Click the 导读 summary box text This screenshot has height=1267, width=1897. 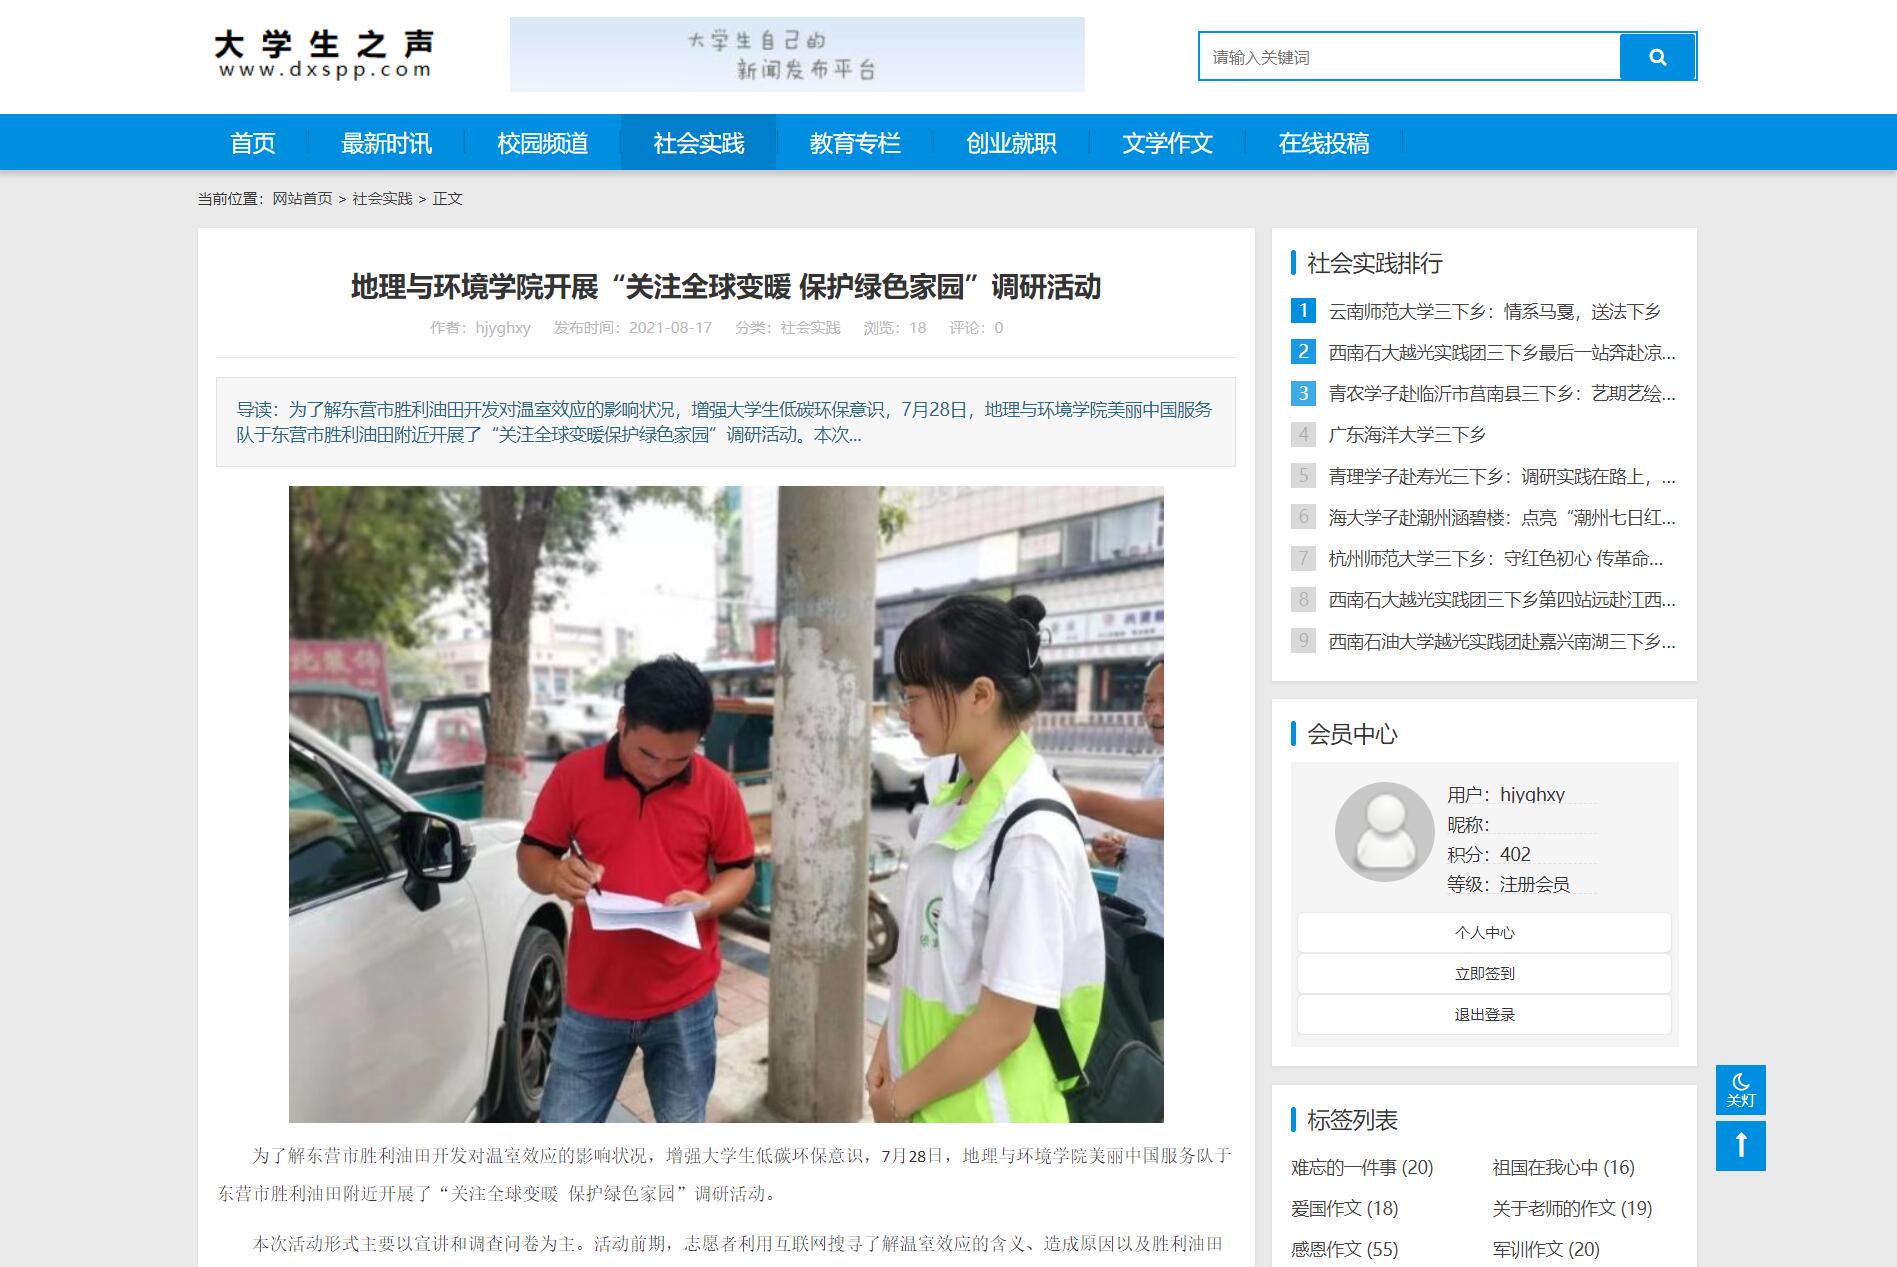tap(725, 422)
